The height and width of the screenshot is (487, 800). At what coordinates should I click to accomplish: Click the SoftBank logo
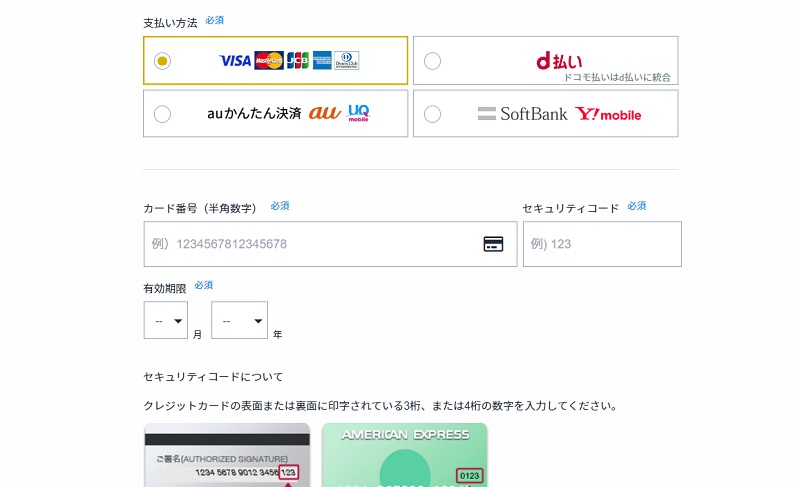point(522,114)
